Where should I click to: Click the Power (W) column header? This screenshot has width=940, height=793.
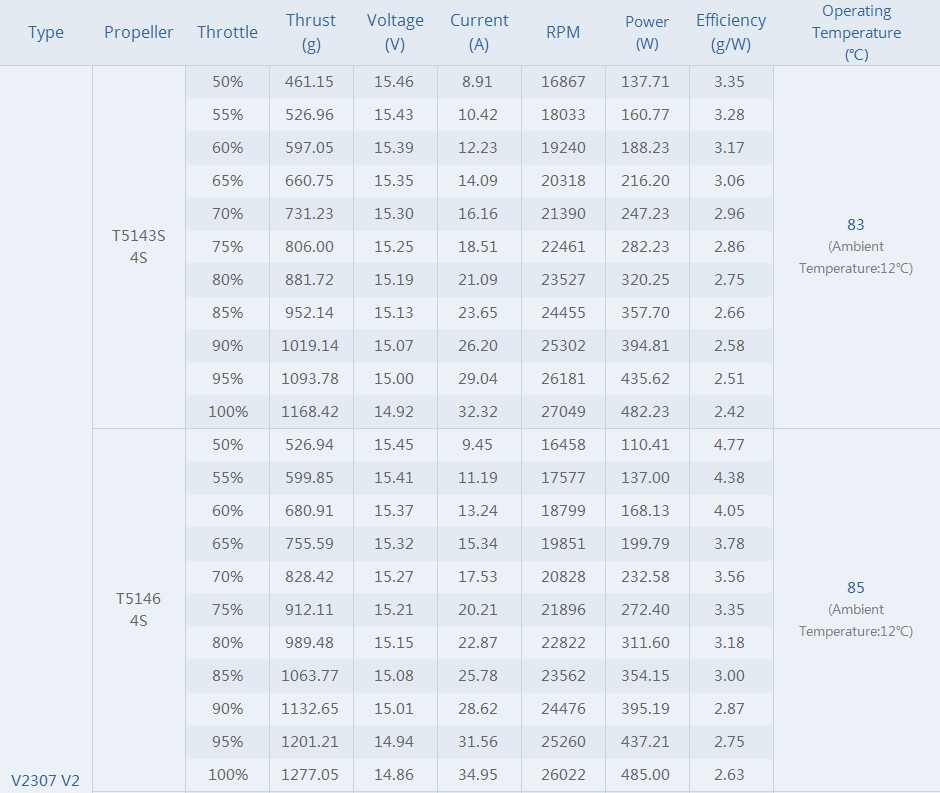point(647,33)
